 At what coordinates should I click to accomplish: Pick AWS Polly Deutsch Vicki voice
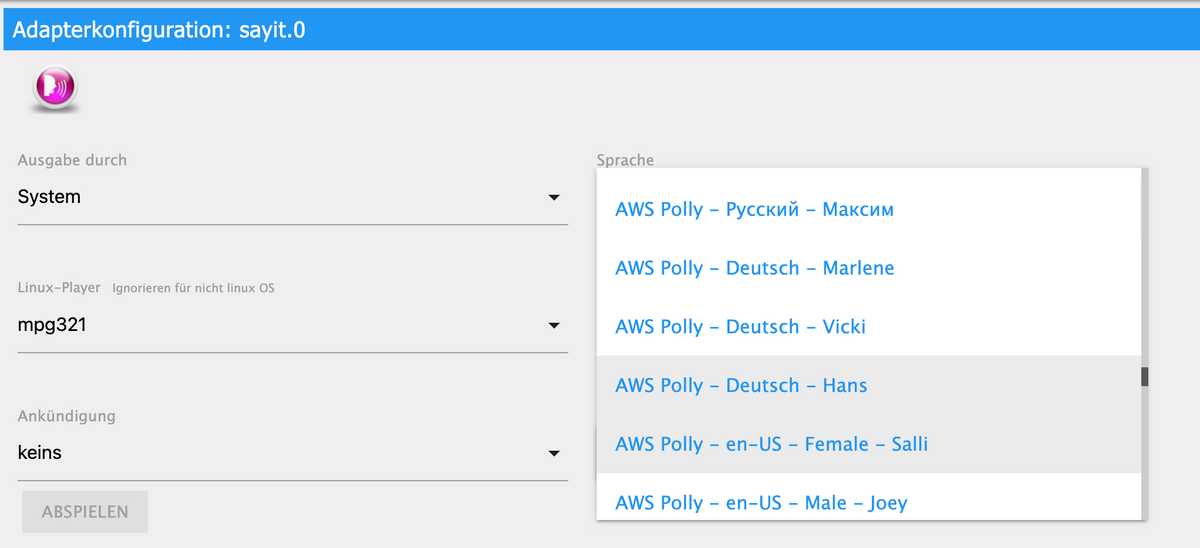740,327
